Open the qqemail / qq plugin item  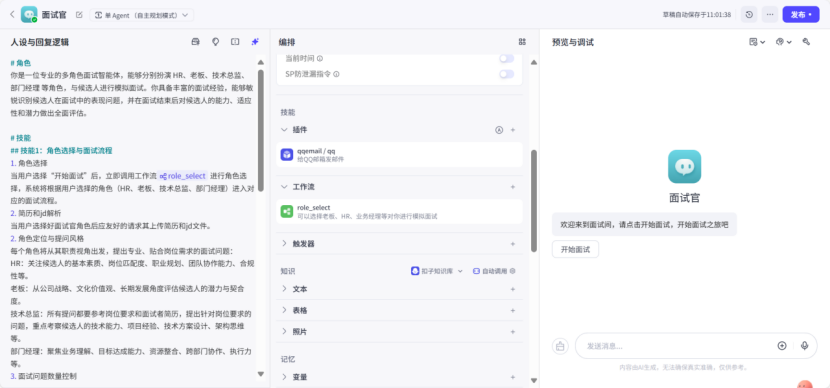coord(399,155)
